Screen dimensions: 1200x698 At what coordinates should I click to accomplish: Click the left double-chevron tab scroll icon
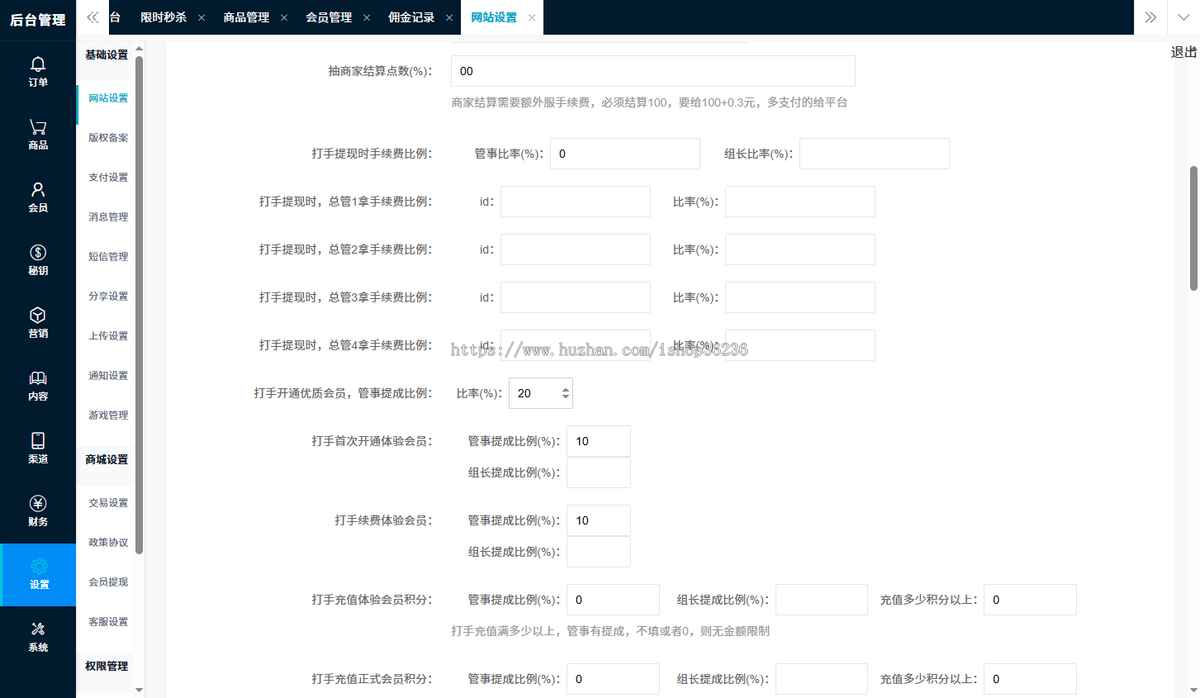click(x=93, y=17)
